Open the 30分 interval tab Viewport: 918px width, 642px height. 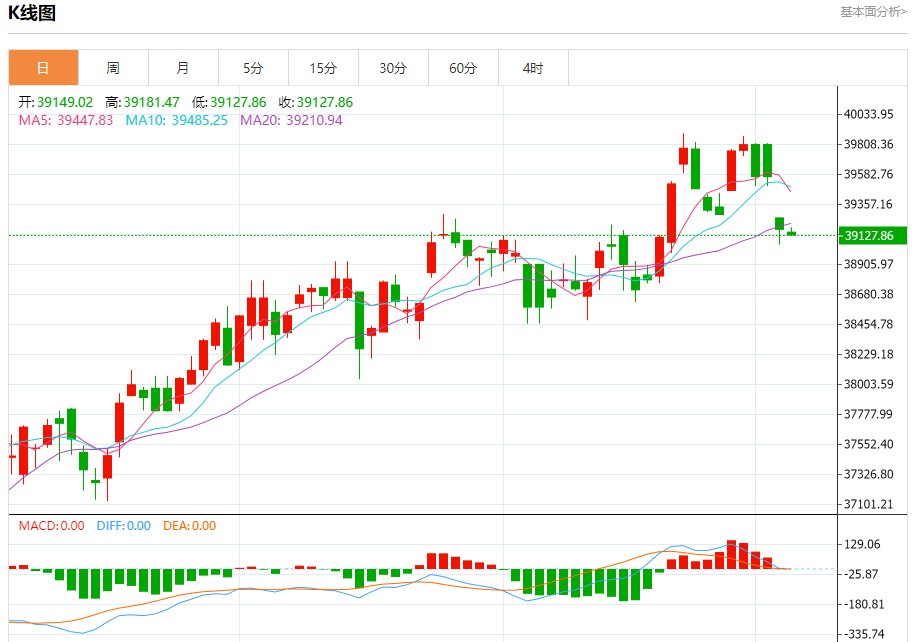(393, 68)
